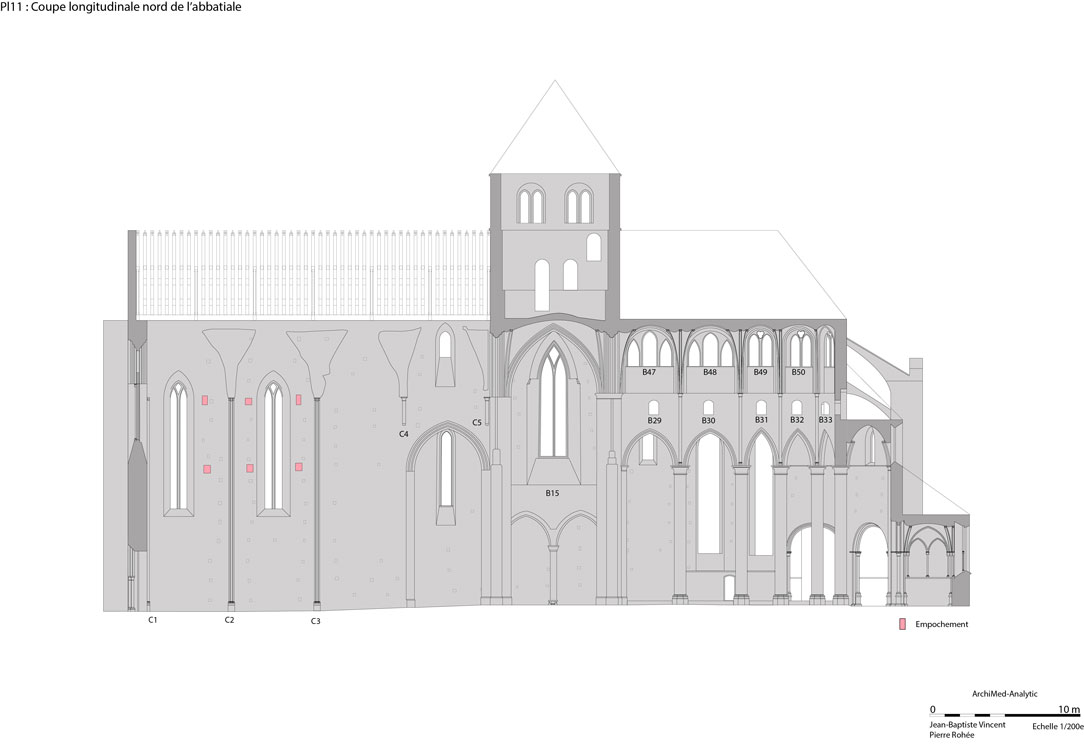This screenshot has height=750, width=1084.
Task: Click the Echelle 1/200e scale text
Action: coord(1056,725)
